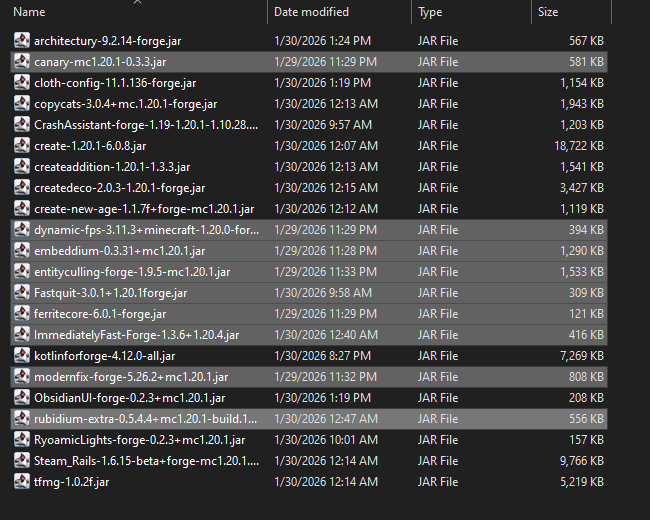Click the createdeco-2.0.3 JAR file icon
This screenshot has height=520, width=650.
[22, 188]
